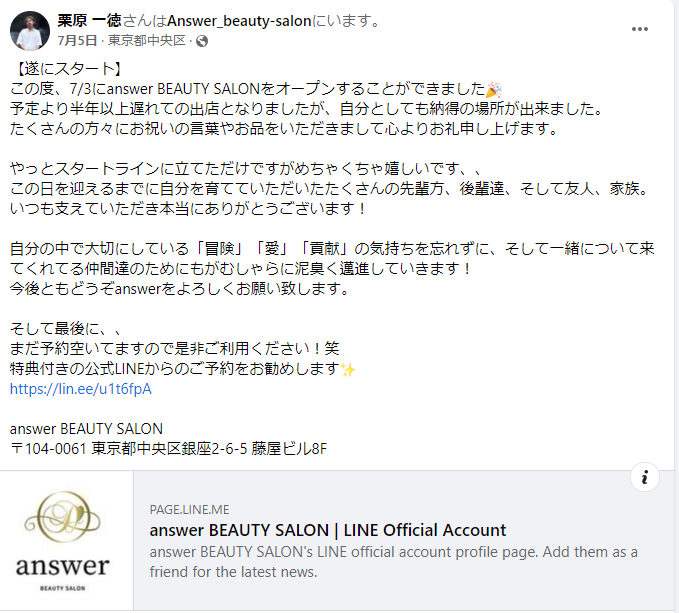Viewport: 679px width, 613px height.
Task: Click the やっとスタートライン paragraph line
Action: (246, 169)
